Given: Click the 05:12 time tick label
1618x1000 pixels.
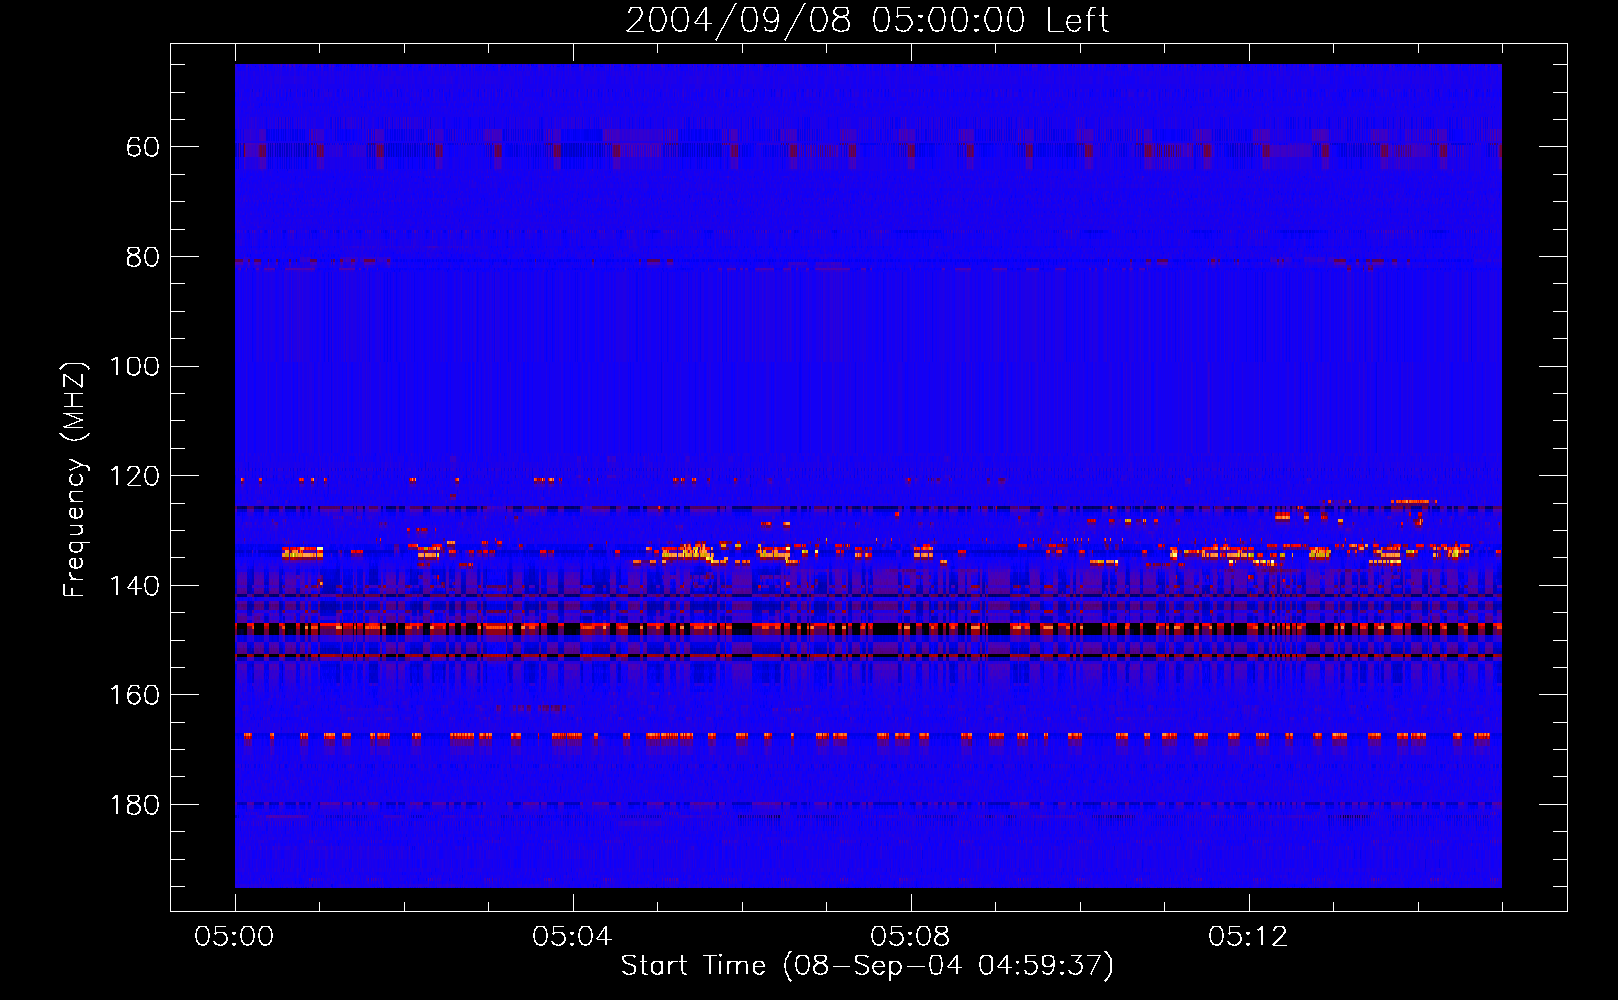Looking at the screenshot, I should tap(1248, 937).
